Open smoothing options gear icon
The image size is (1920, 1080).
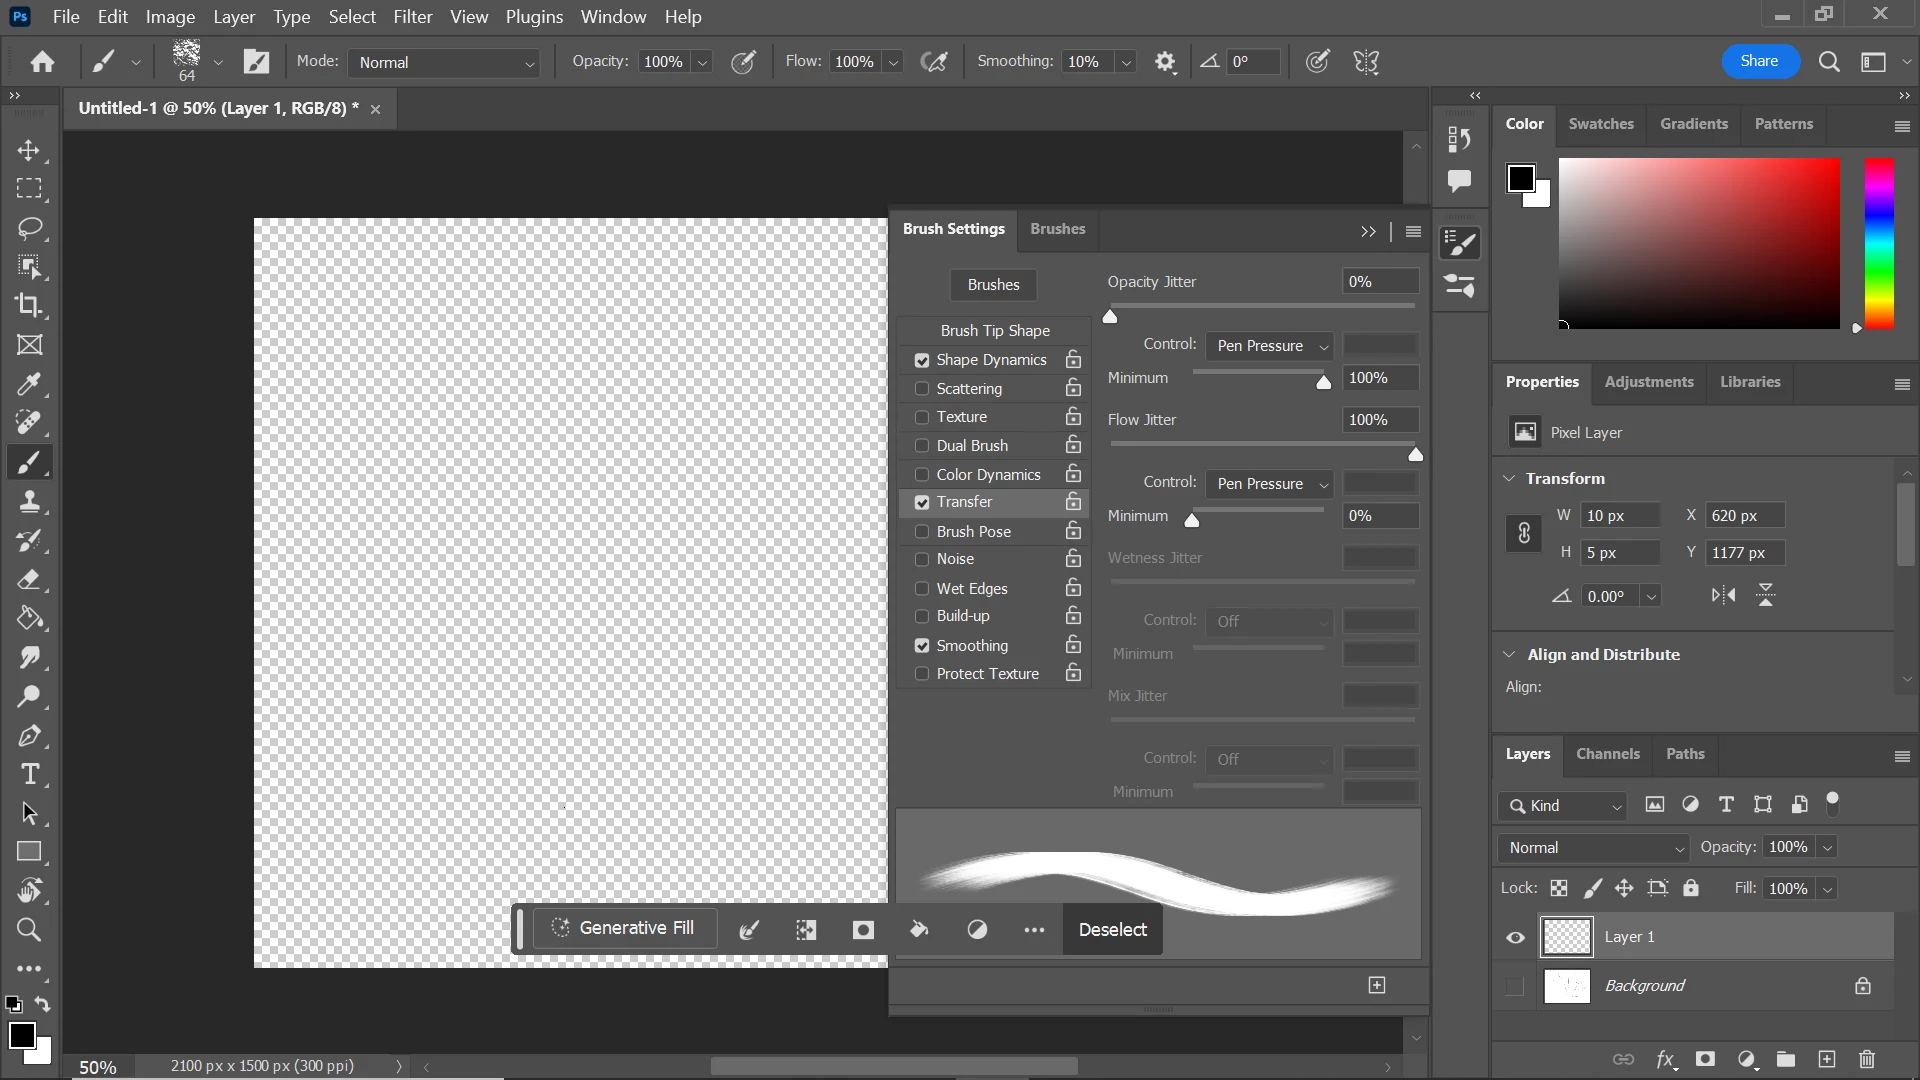[1165, 62]
